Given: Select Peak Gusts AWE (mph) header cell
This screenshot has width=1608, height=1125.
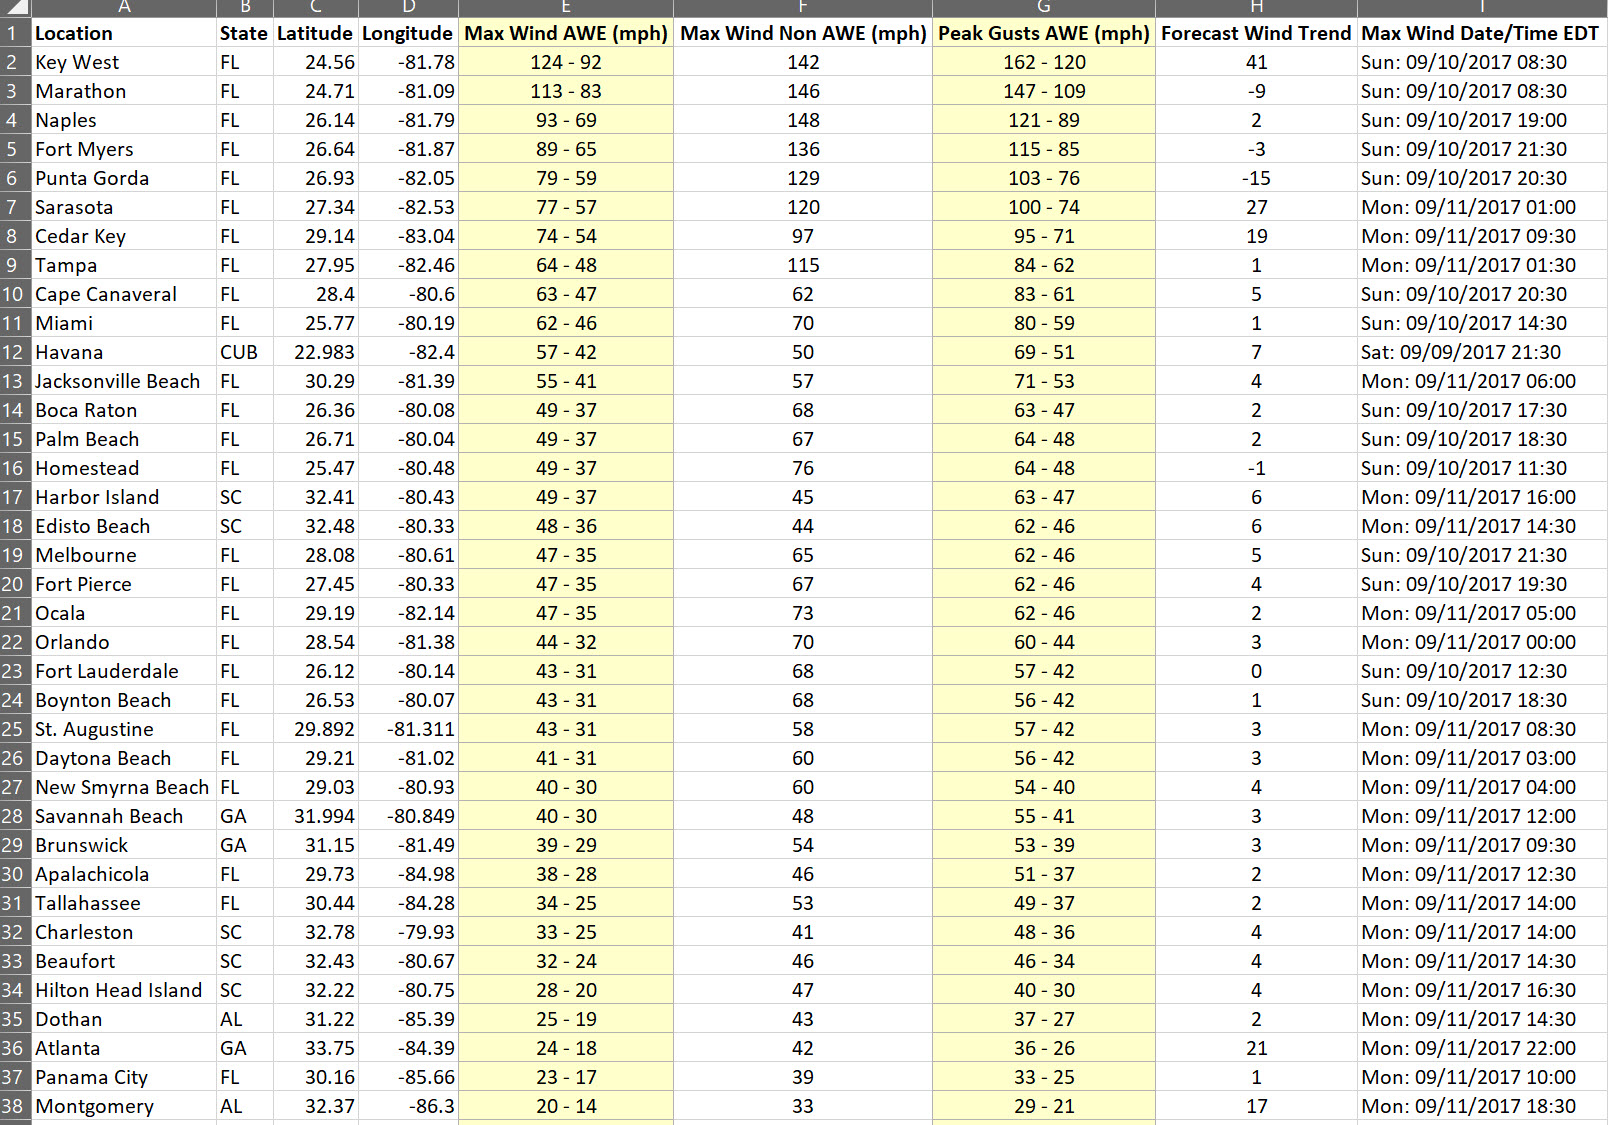Looking at the screenshot, I should (1043, 33).
